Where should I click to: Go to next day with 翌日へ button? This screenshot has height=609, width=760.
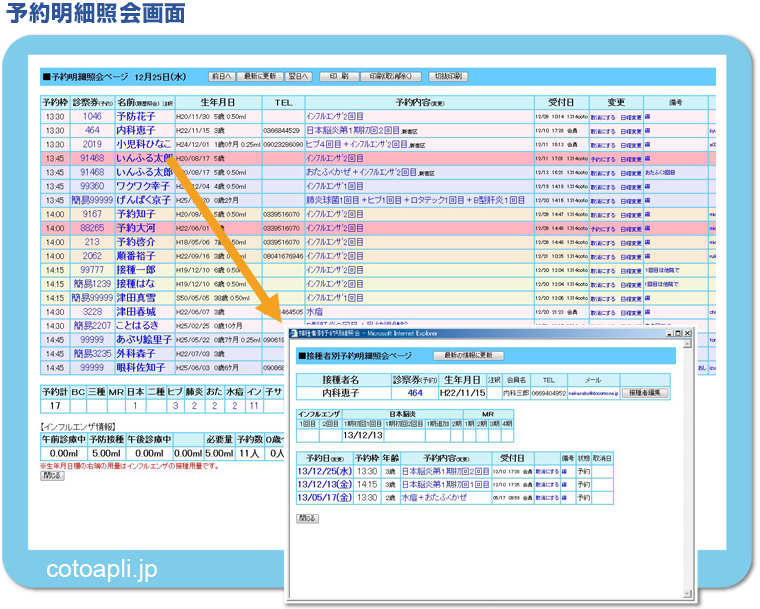pyautogui.click(x=298, y=77)
